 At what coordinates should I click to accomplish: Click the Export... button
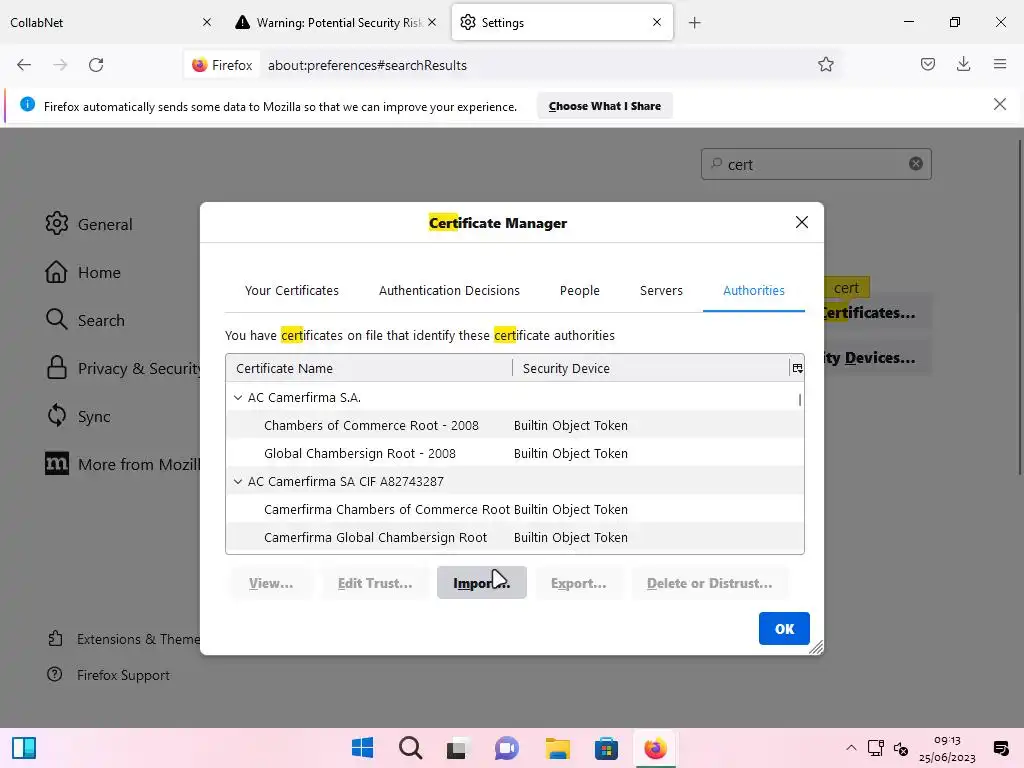click(579, 583)
